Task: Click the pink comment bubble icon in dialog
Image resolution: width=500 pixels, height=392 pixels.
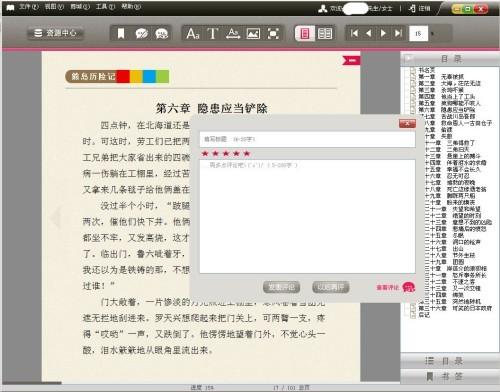Action: point(409,287)
